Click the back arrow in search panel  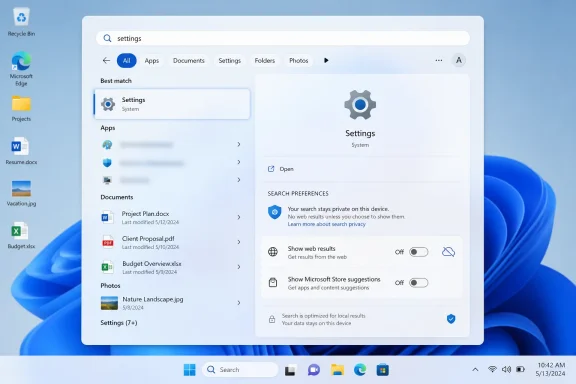tap(107, 60)
